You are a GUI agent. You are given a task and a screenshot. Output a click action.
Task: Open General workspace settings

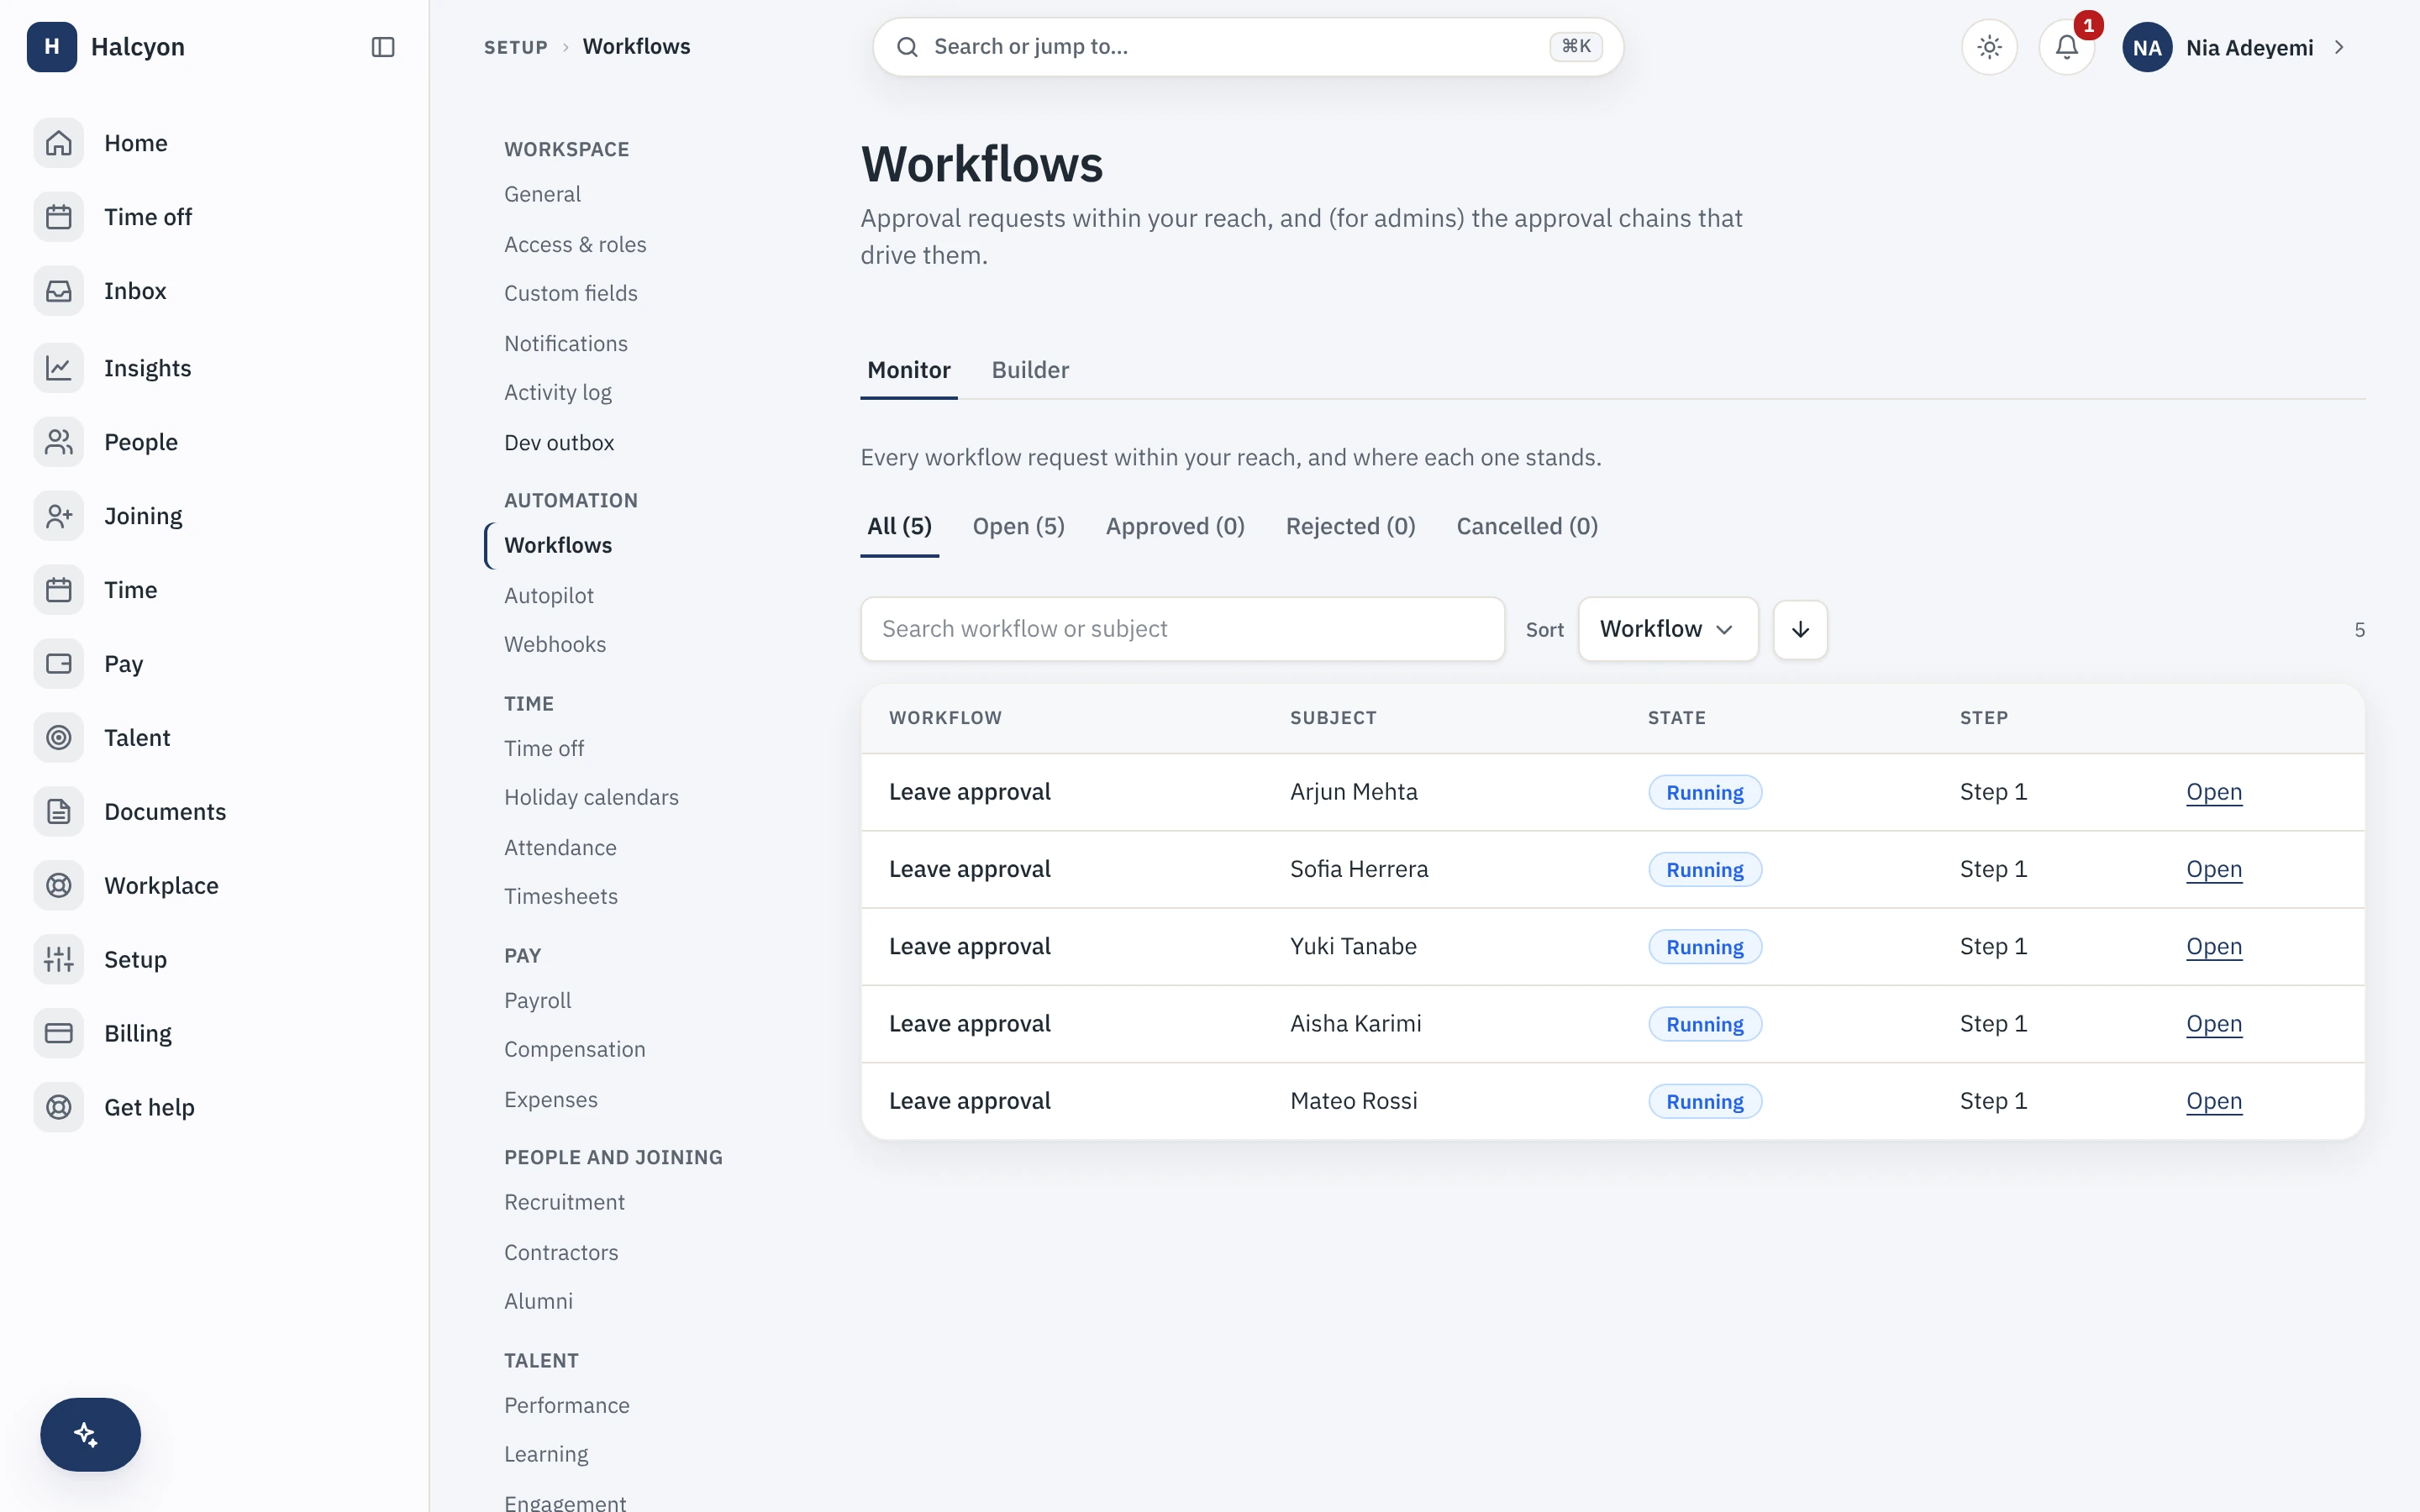pyautogui.click(x=542, y=194)
